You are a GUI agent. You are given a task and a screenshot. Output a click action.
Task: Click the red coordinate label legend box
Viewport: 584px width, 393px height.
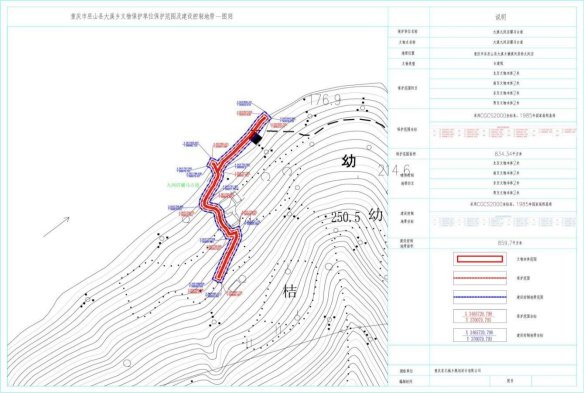[480, 316]
